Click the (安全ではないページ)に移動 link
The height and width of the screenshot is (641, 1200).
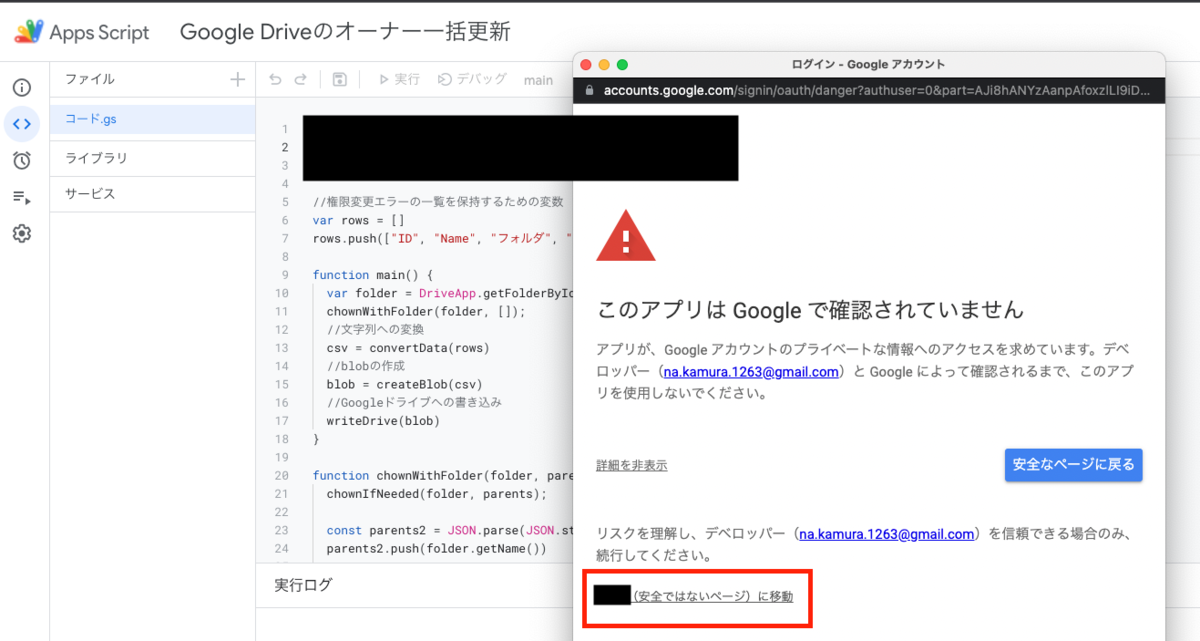[x=713, y=596]
